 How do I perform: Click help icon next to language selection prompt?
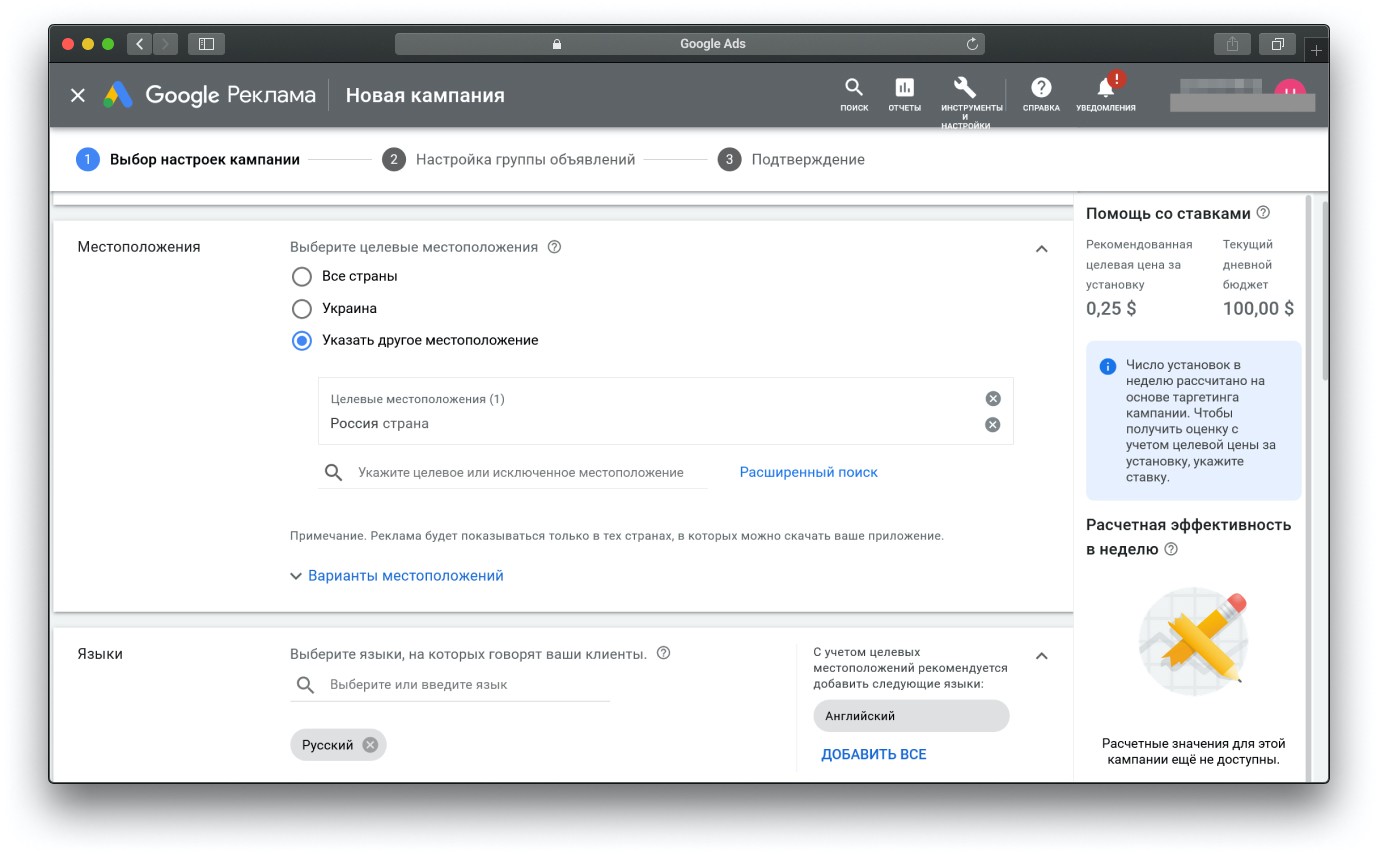coord(663,653)
